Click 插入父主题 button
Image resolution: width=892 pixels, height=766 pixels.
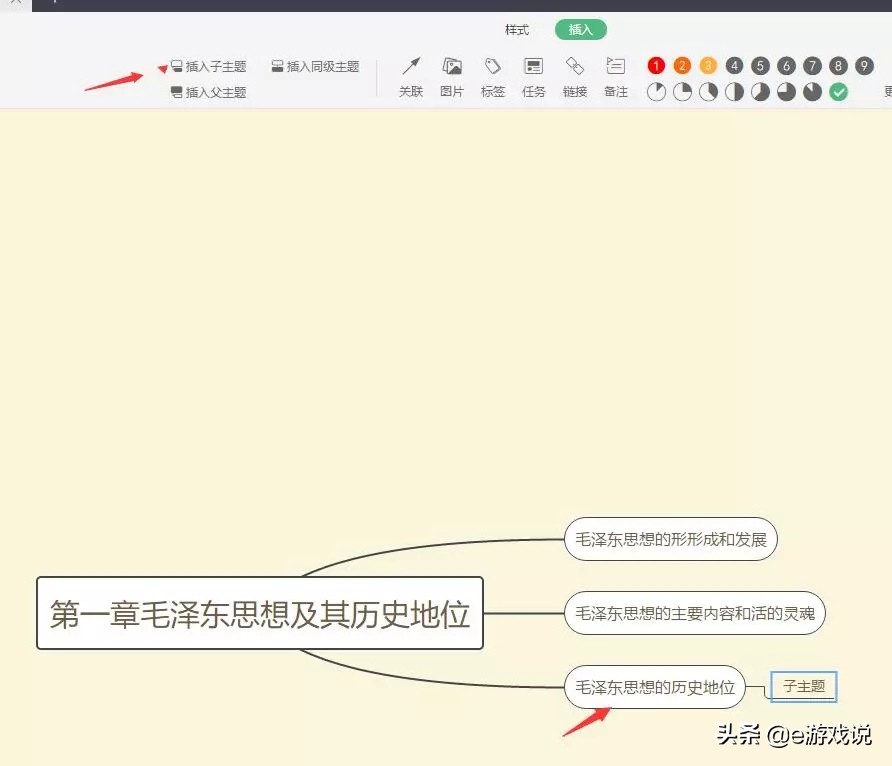click(208, 92)
